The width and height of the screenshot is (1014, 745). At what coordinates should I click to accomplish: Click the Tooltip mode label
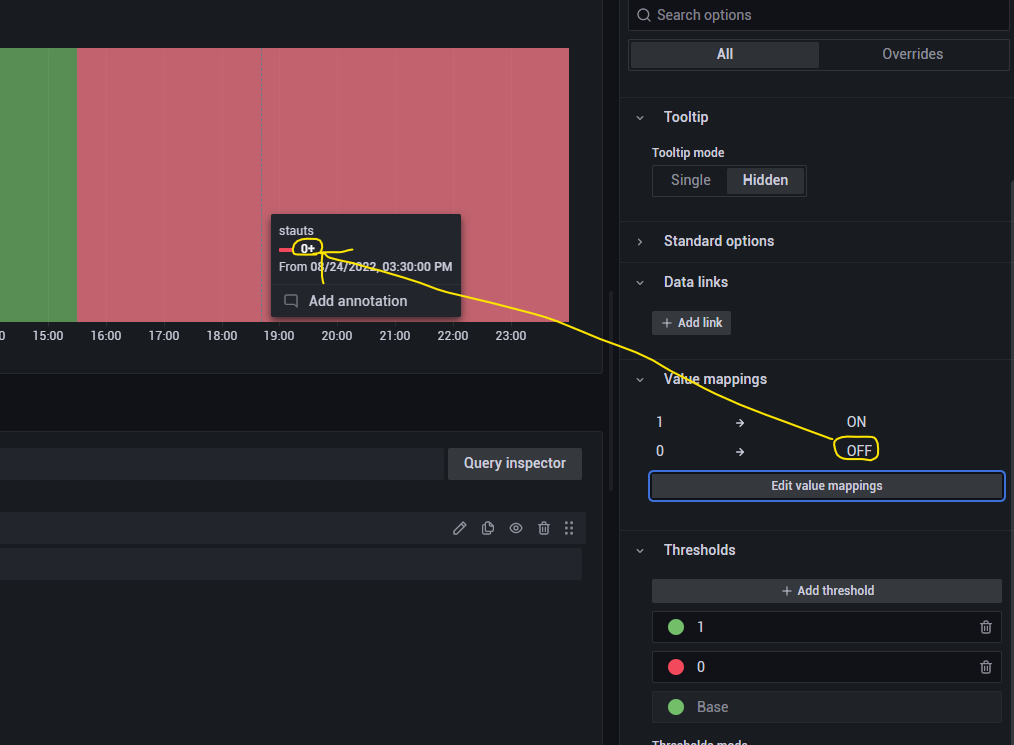click(687, 153)
